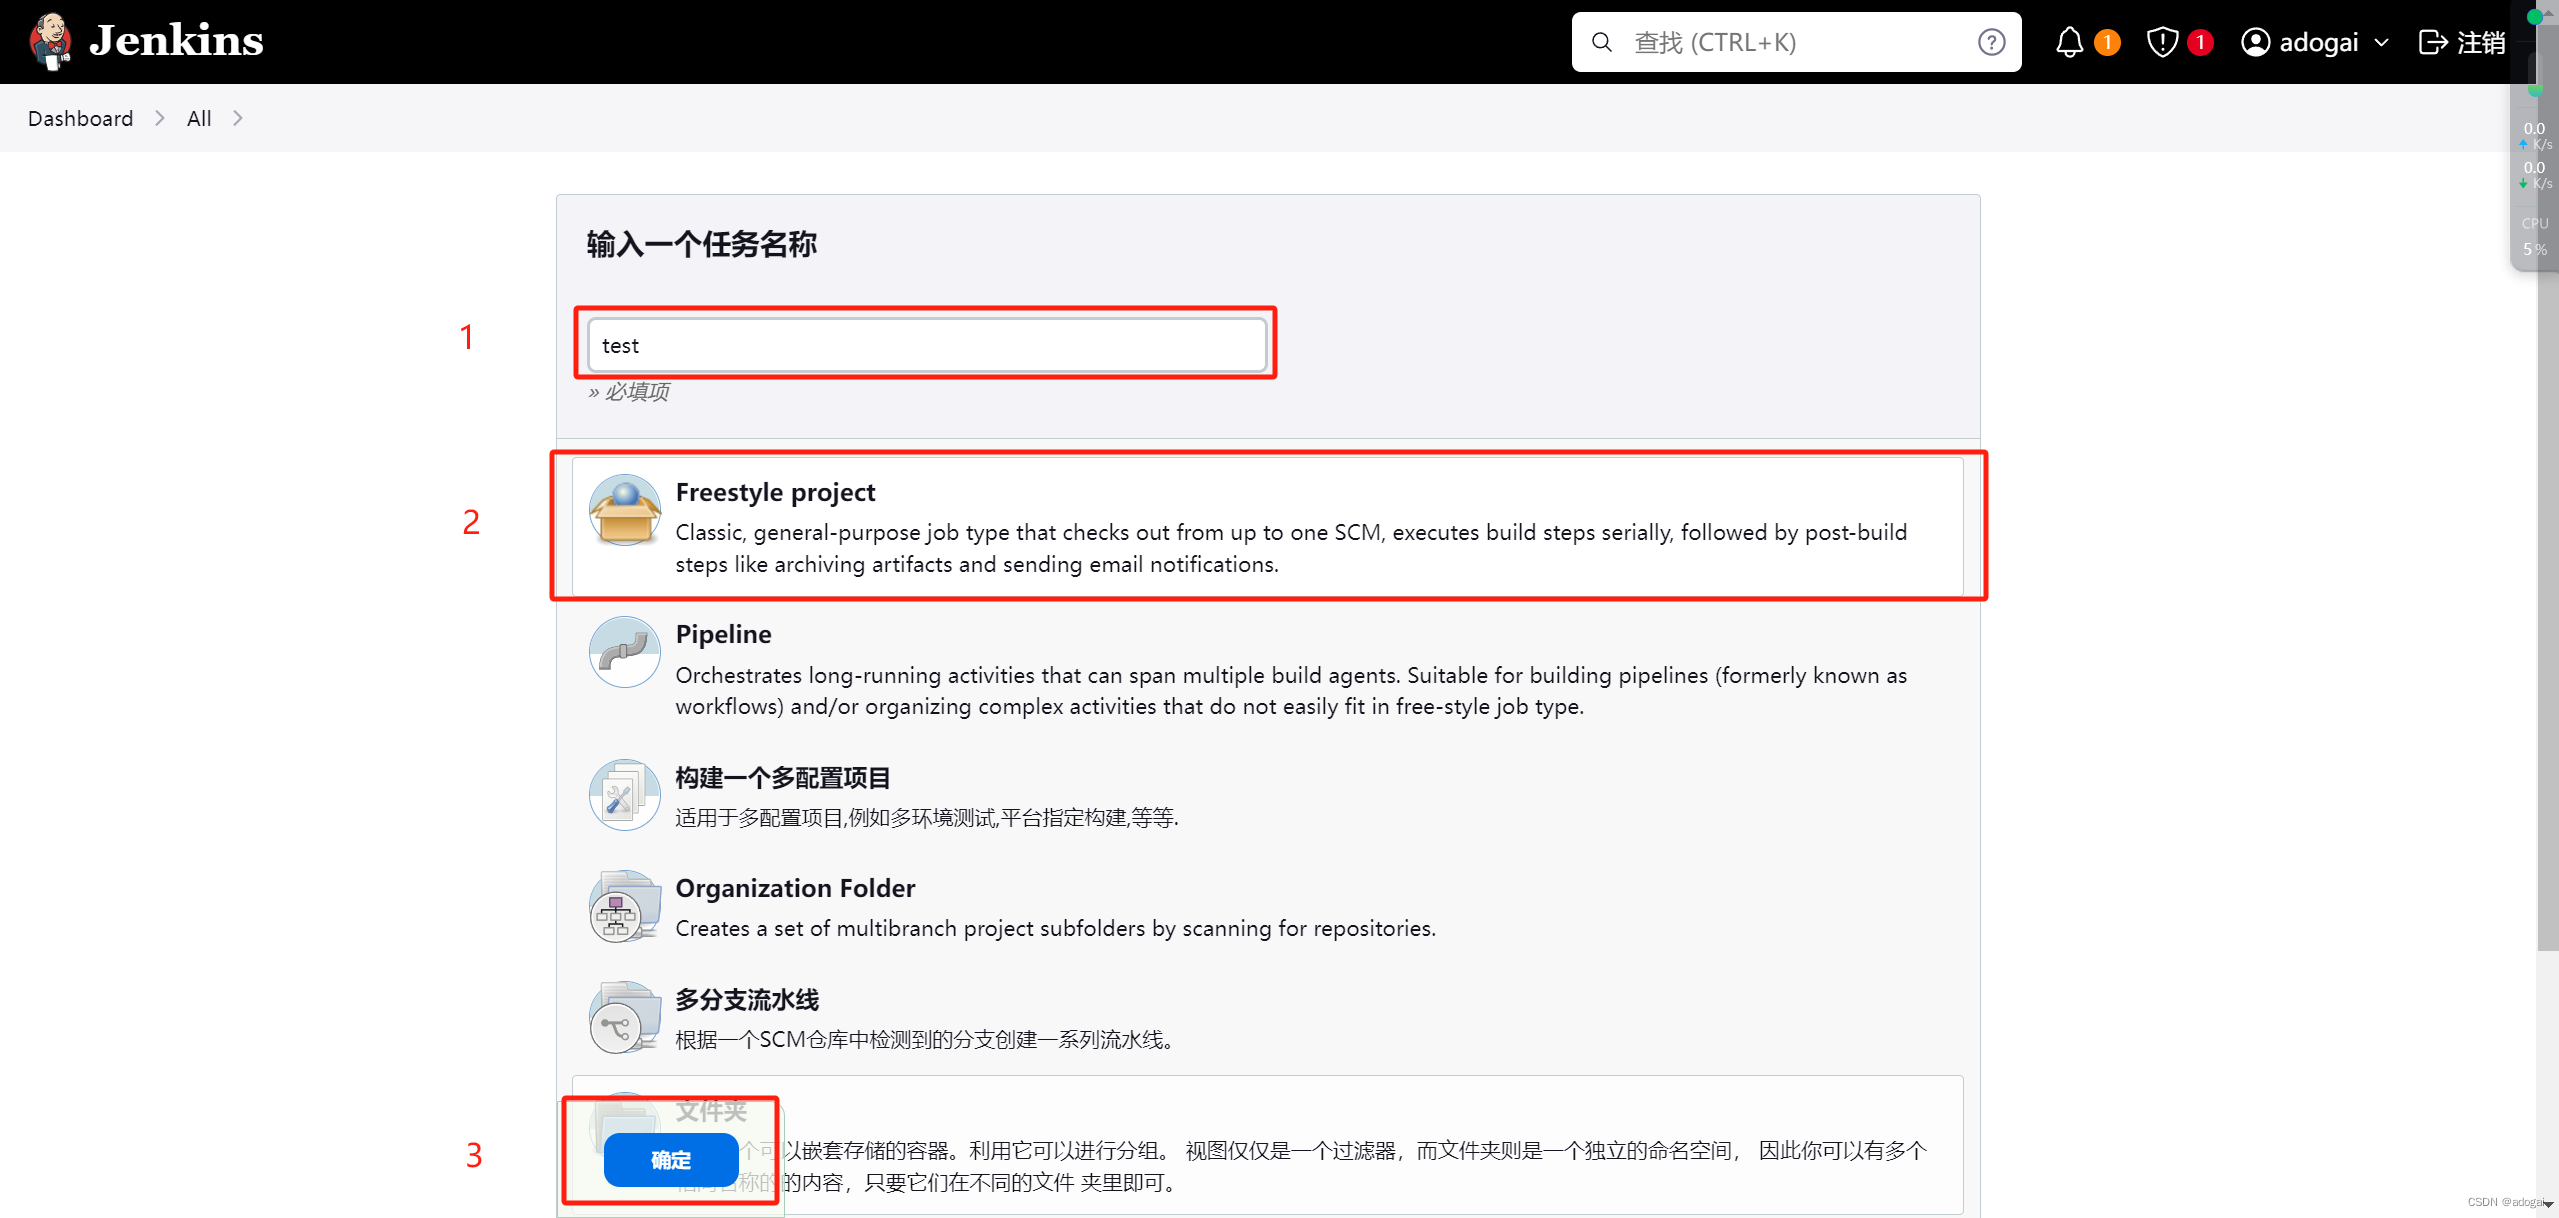This screenshot has height=1218, width=2559.
Task: Expand the chevron after Dashboard breadcrumb
Action: point(159,118)
